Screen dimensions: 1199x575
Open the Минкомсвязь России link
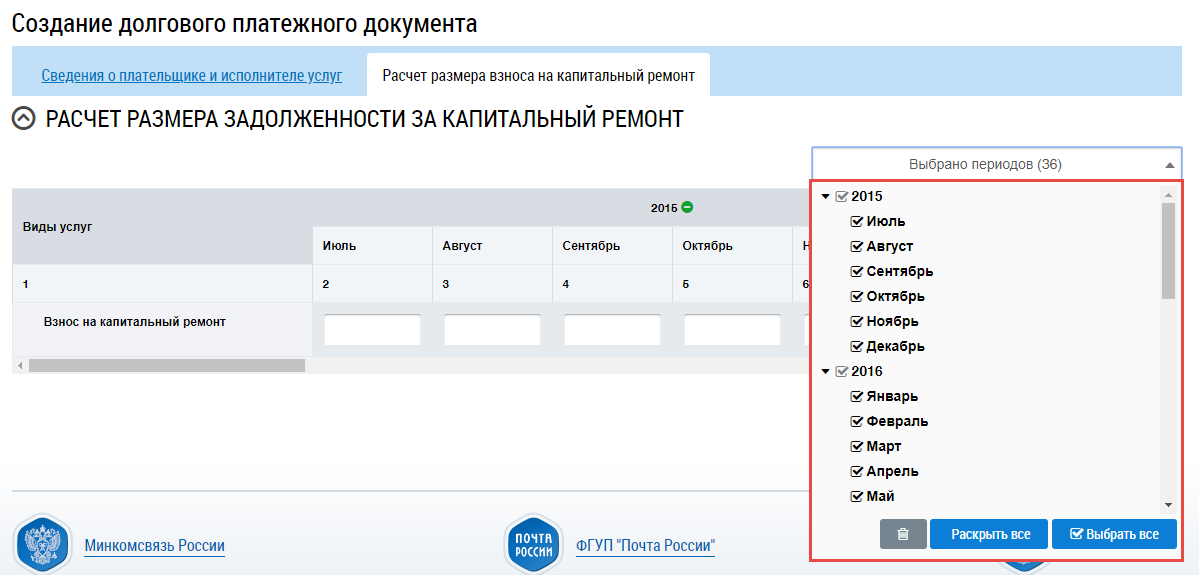(x=154, y=546)
